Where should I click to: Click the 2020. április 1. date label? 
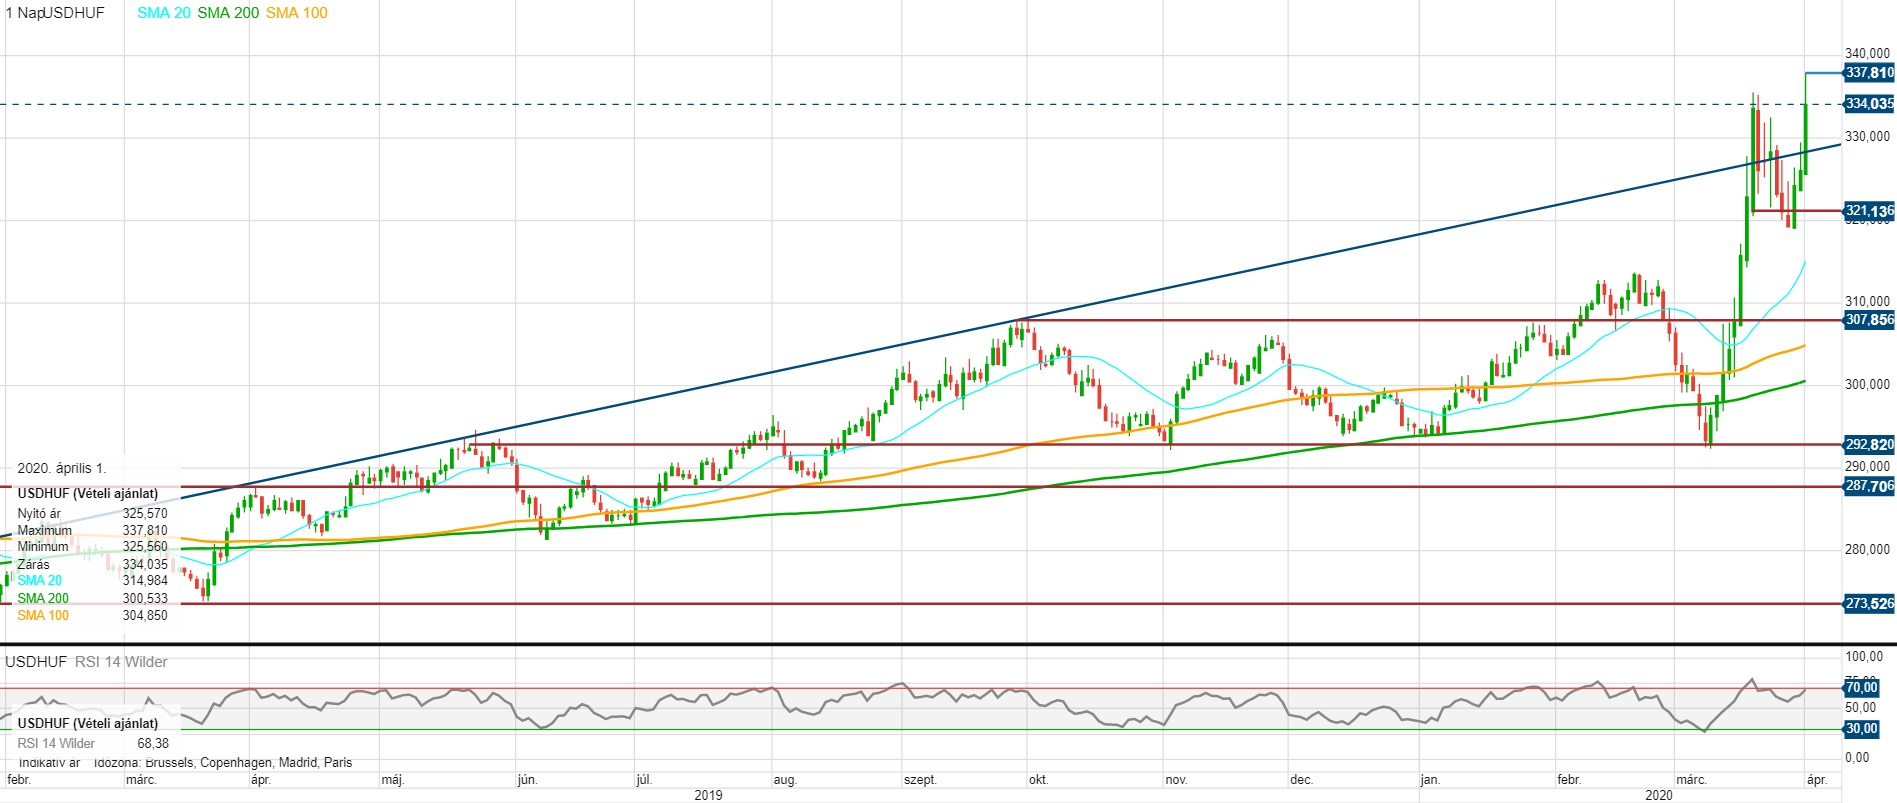[61, 468]
